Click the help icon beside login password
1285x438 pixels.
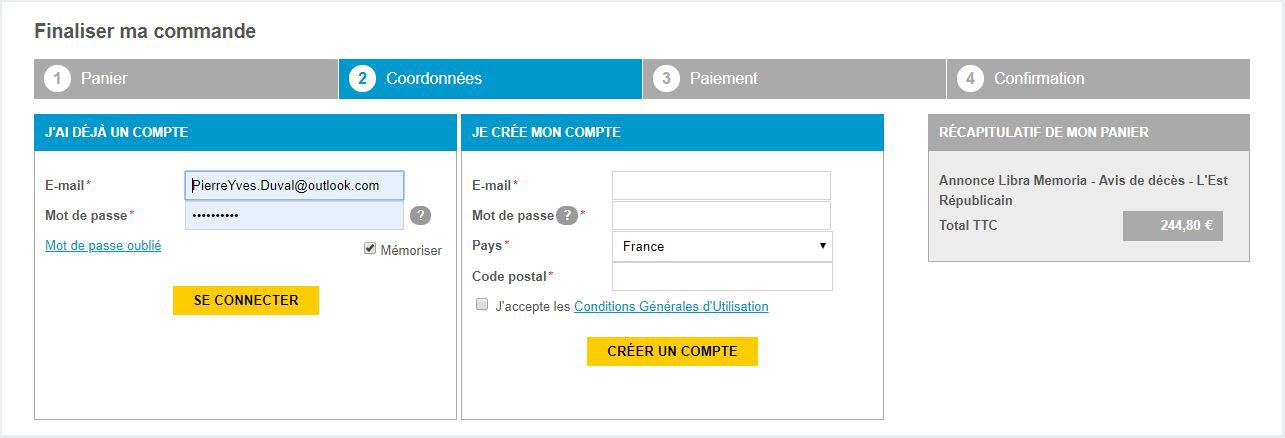tap(420, 215)
